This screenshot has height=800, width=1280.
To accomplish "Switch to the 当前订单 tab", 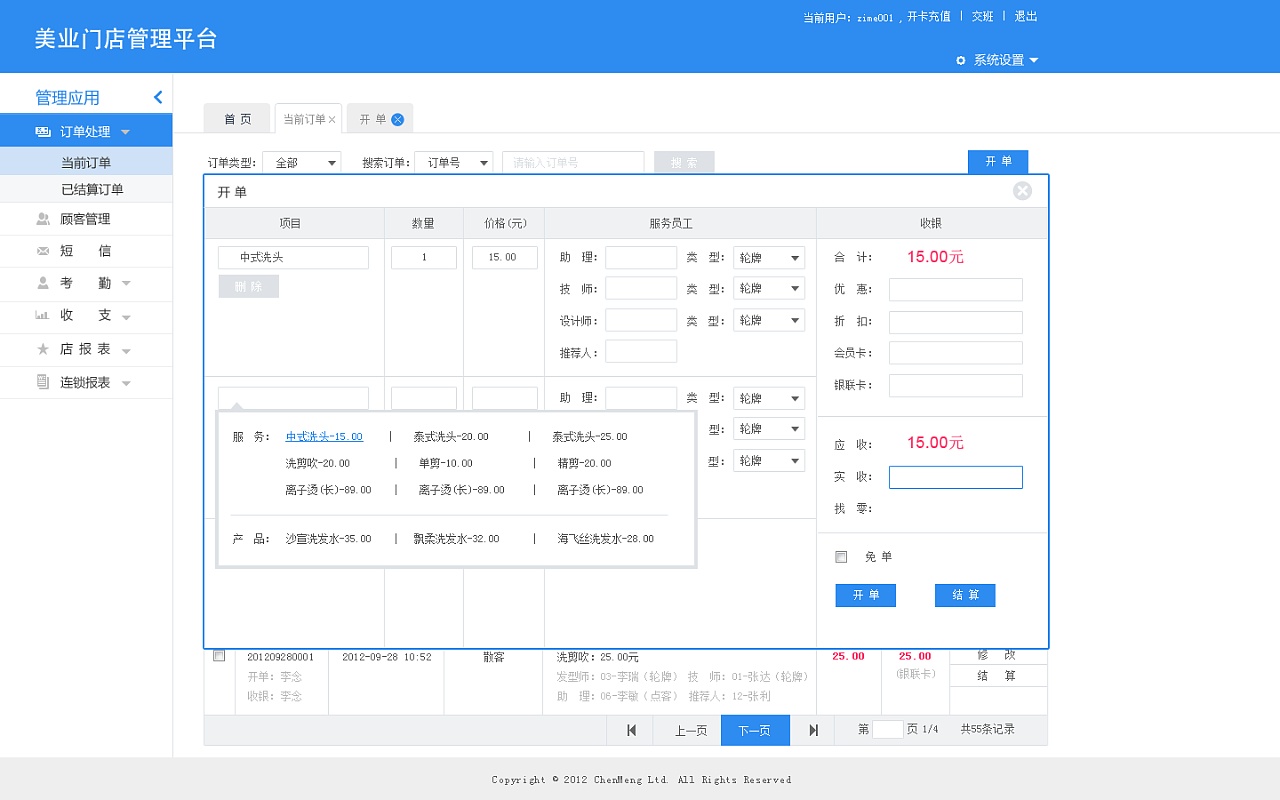I will click(302, 118).
